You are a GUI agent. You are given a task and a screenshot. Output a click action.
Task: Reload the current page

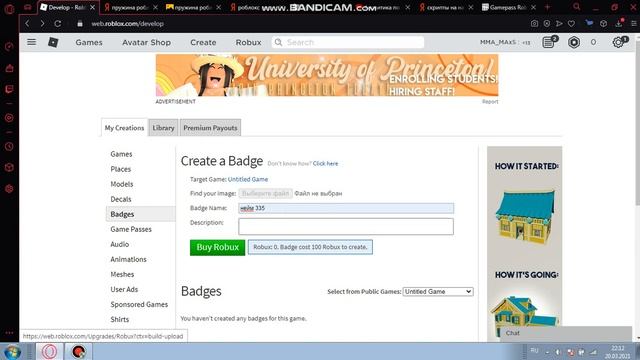tap(58, 24)
